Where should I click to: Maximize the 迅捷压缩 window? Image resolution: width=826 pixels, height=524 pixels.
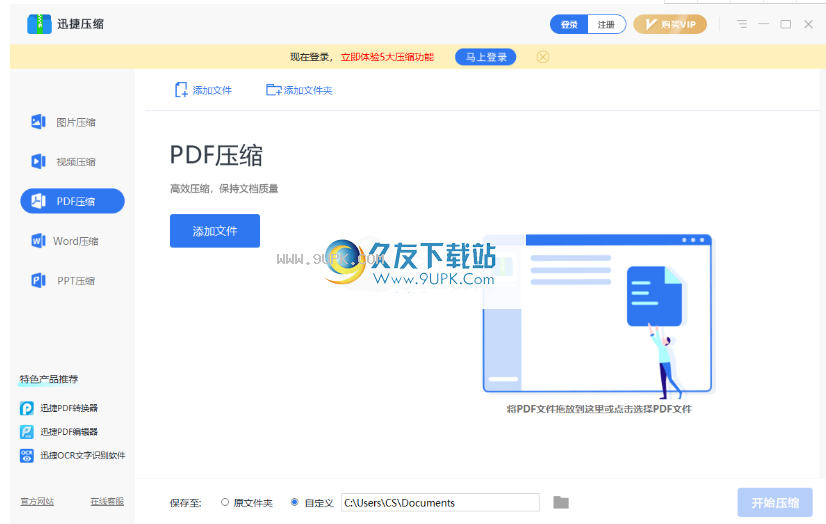(785, 24)
